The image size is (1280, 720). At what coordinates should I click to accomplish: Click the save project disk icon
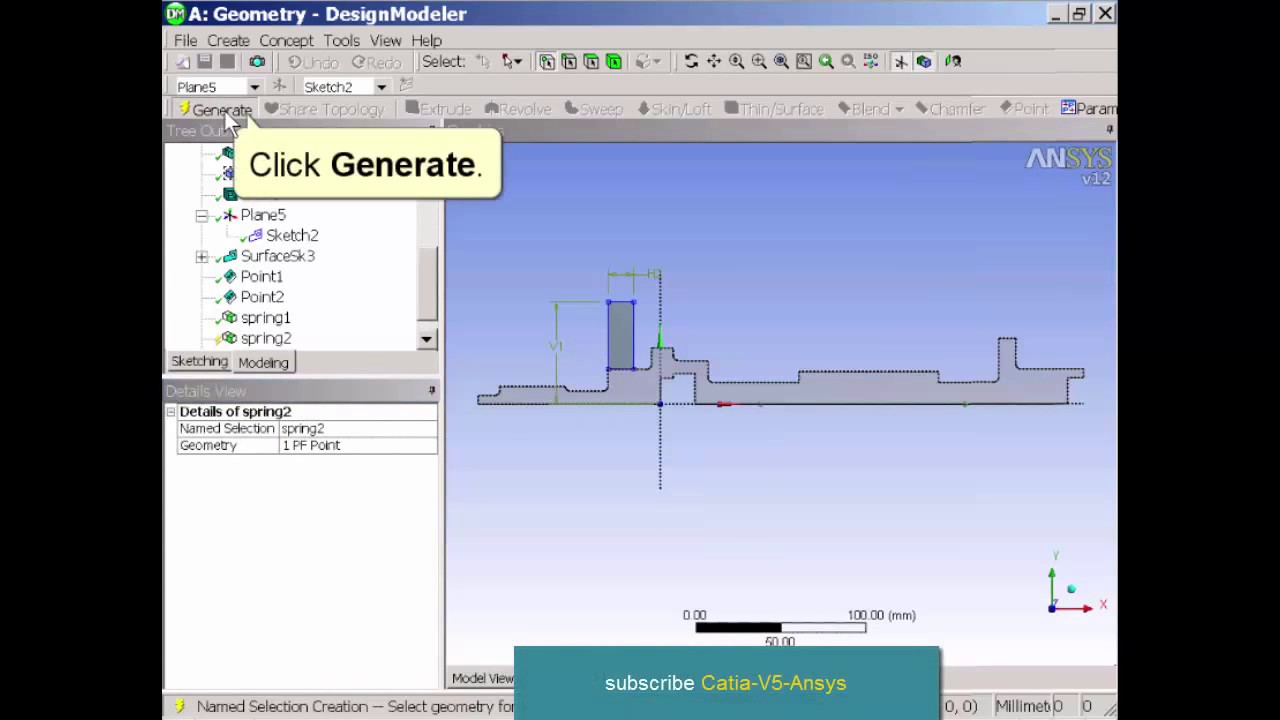click(204, 62)
